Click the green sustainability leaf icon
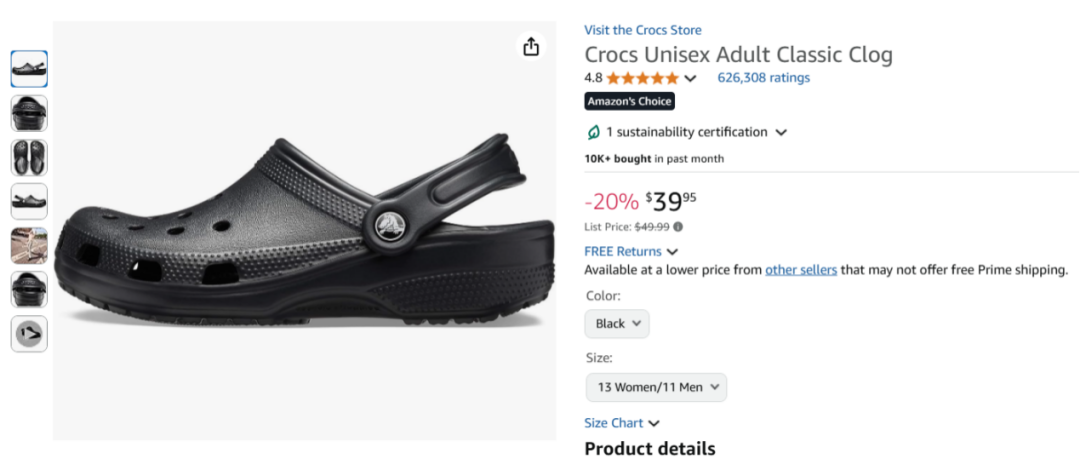Viewport: 1080px width, 470px height. [x=593, y=132]
